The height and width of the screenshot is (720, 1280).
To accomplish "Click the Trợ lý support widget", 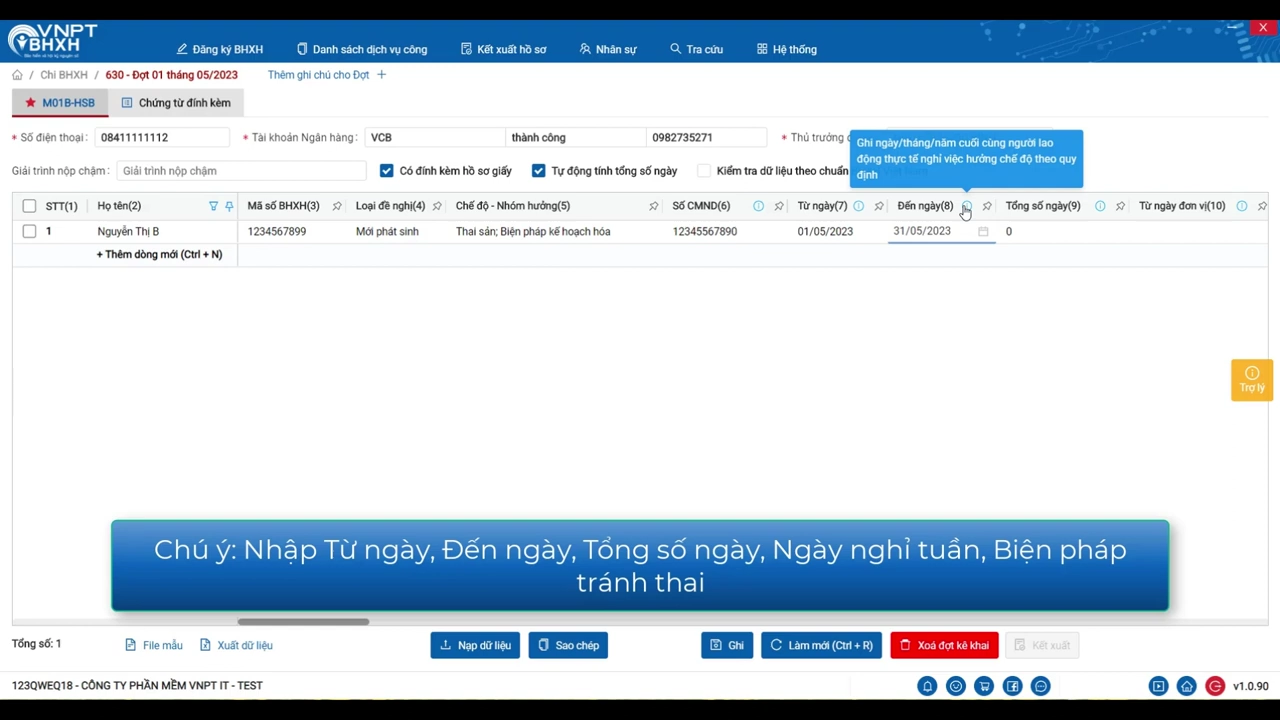I will [1252, 380].
